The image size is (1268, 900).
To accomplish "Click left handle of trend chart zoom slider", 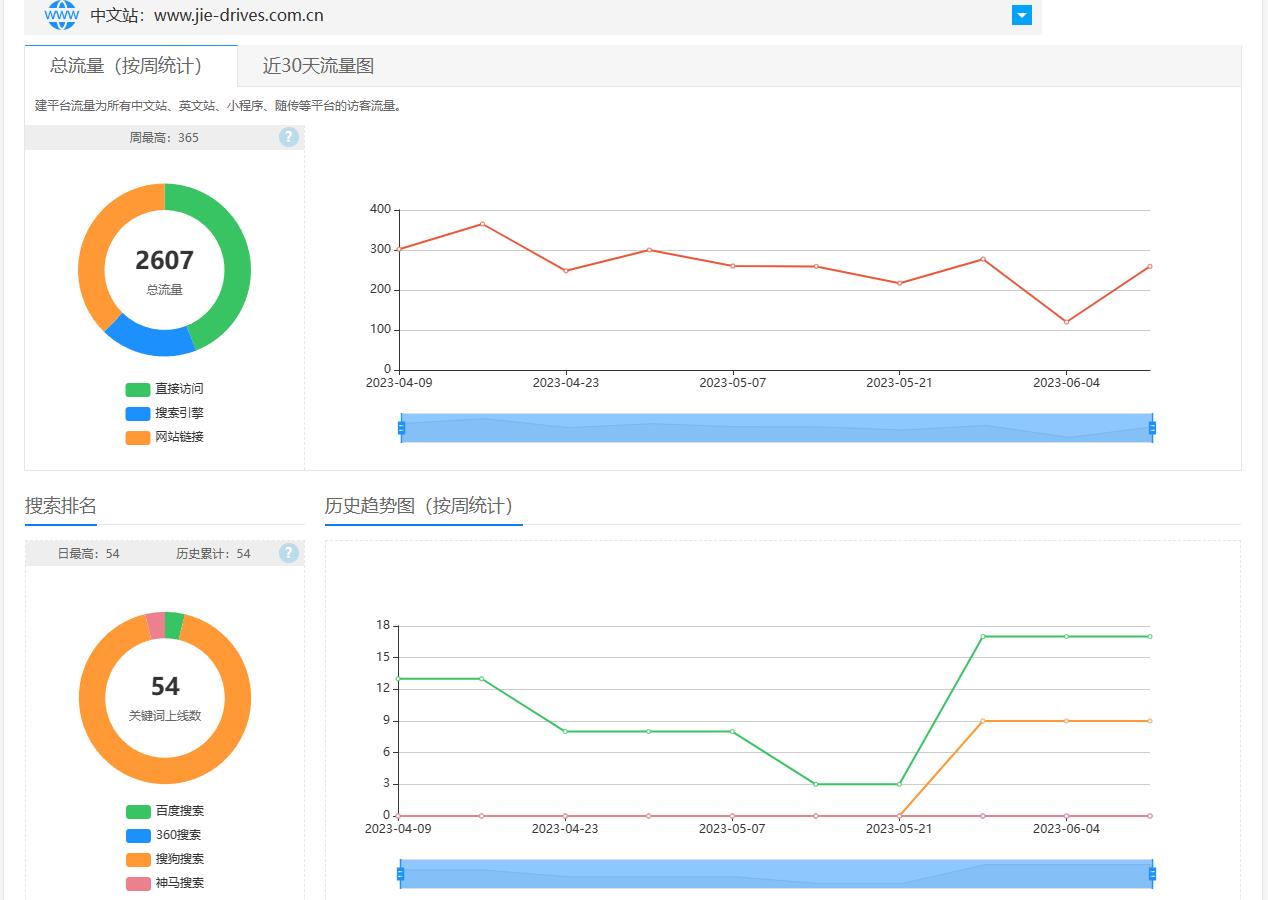I will (x=401, y=874).
